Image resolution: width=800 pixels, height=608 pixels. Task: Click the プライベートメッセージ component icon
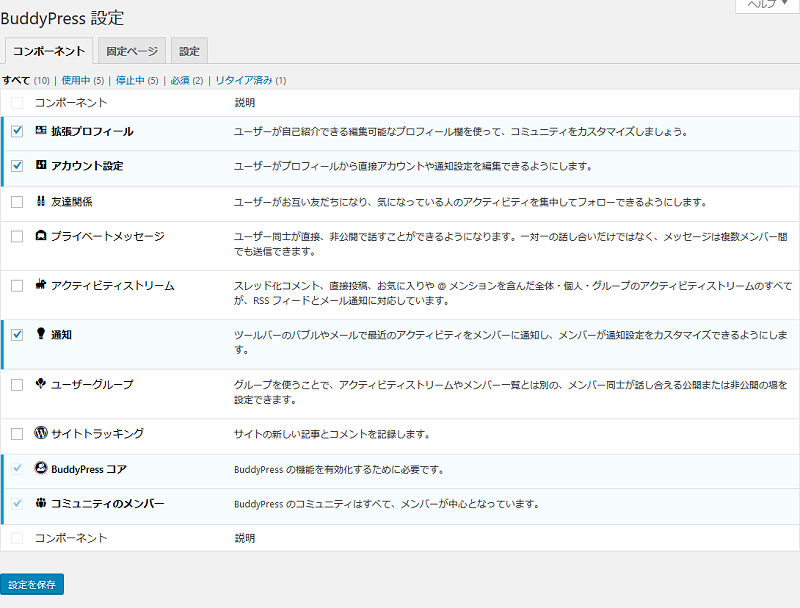41,235
